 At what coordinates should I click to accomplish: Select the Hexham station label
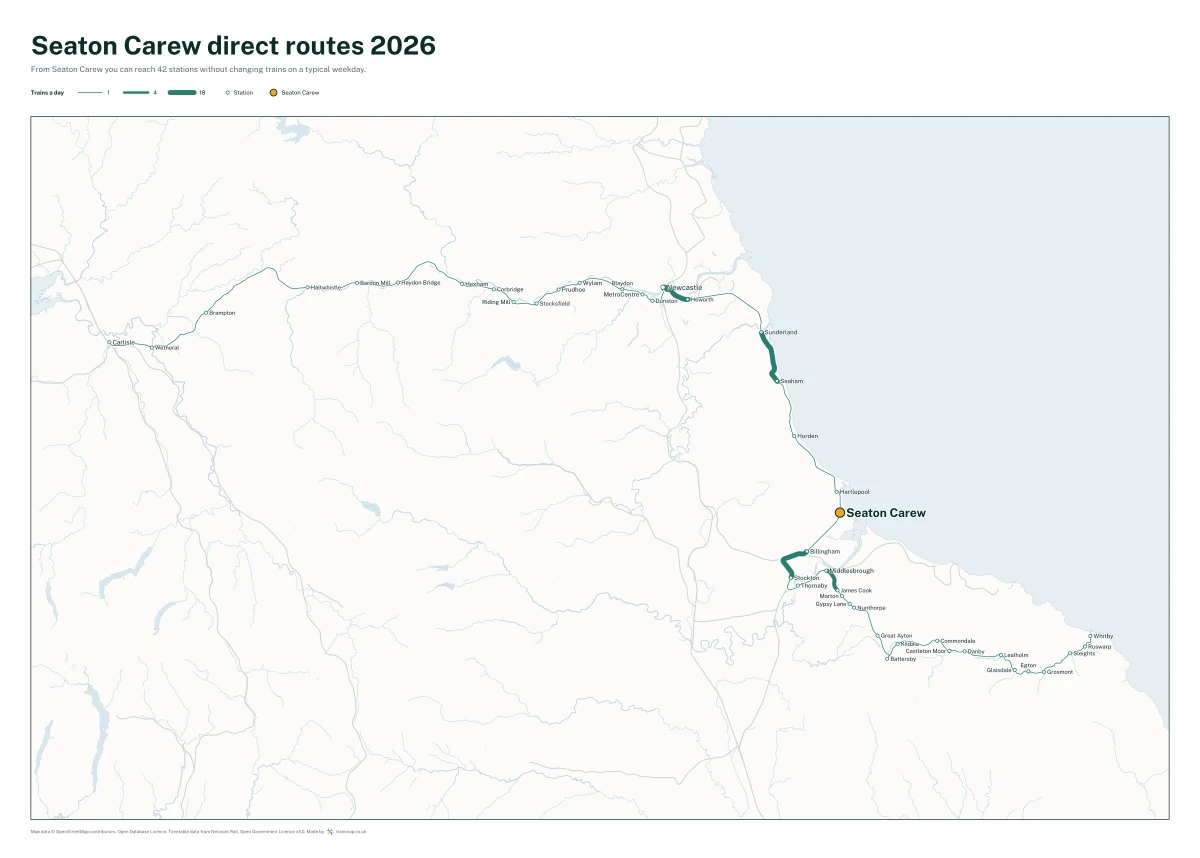(x=477, y=284)
